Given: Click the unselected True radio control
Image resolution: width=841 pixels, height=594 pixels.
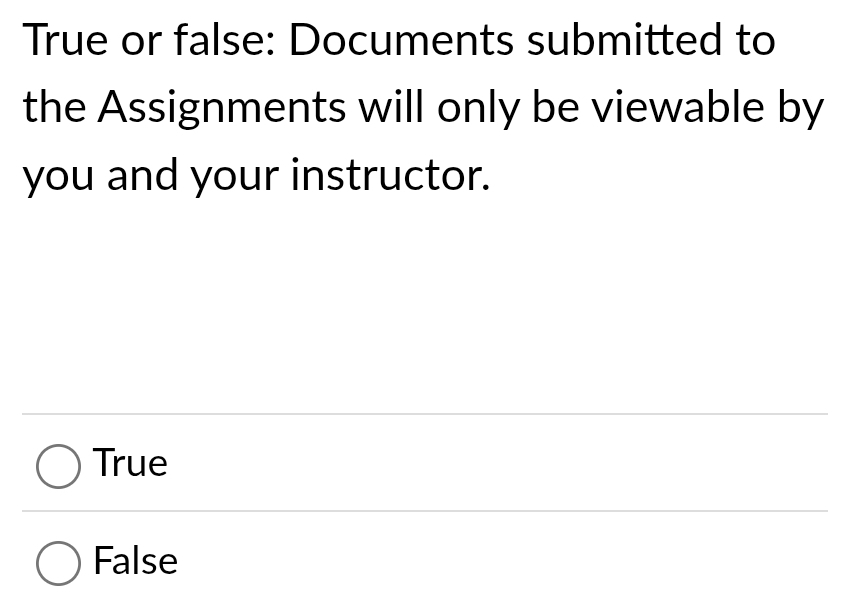Looking at the screenshot, I should pos(58,465).
